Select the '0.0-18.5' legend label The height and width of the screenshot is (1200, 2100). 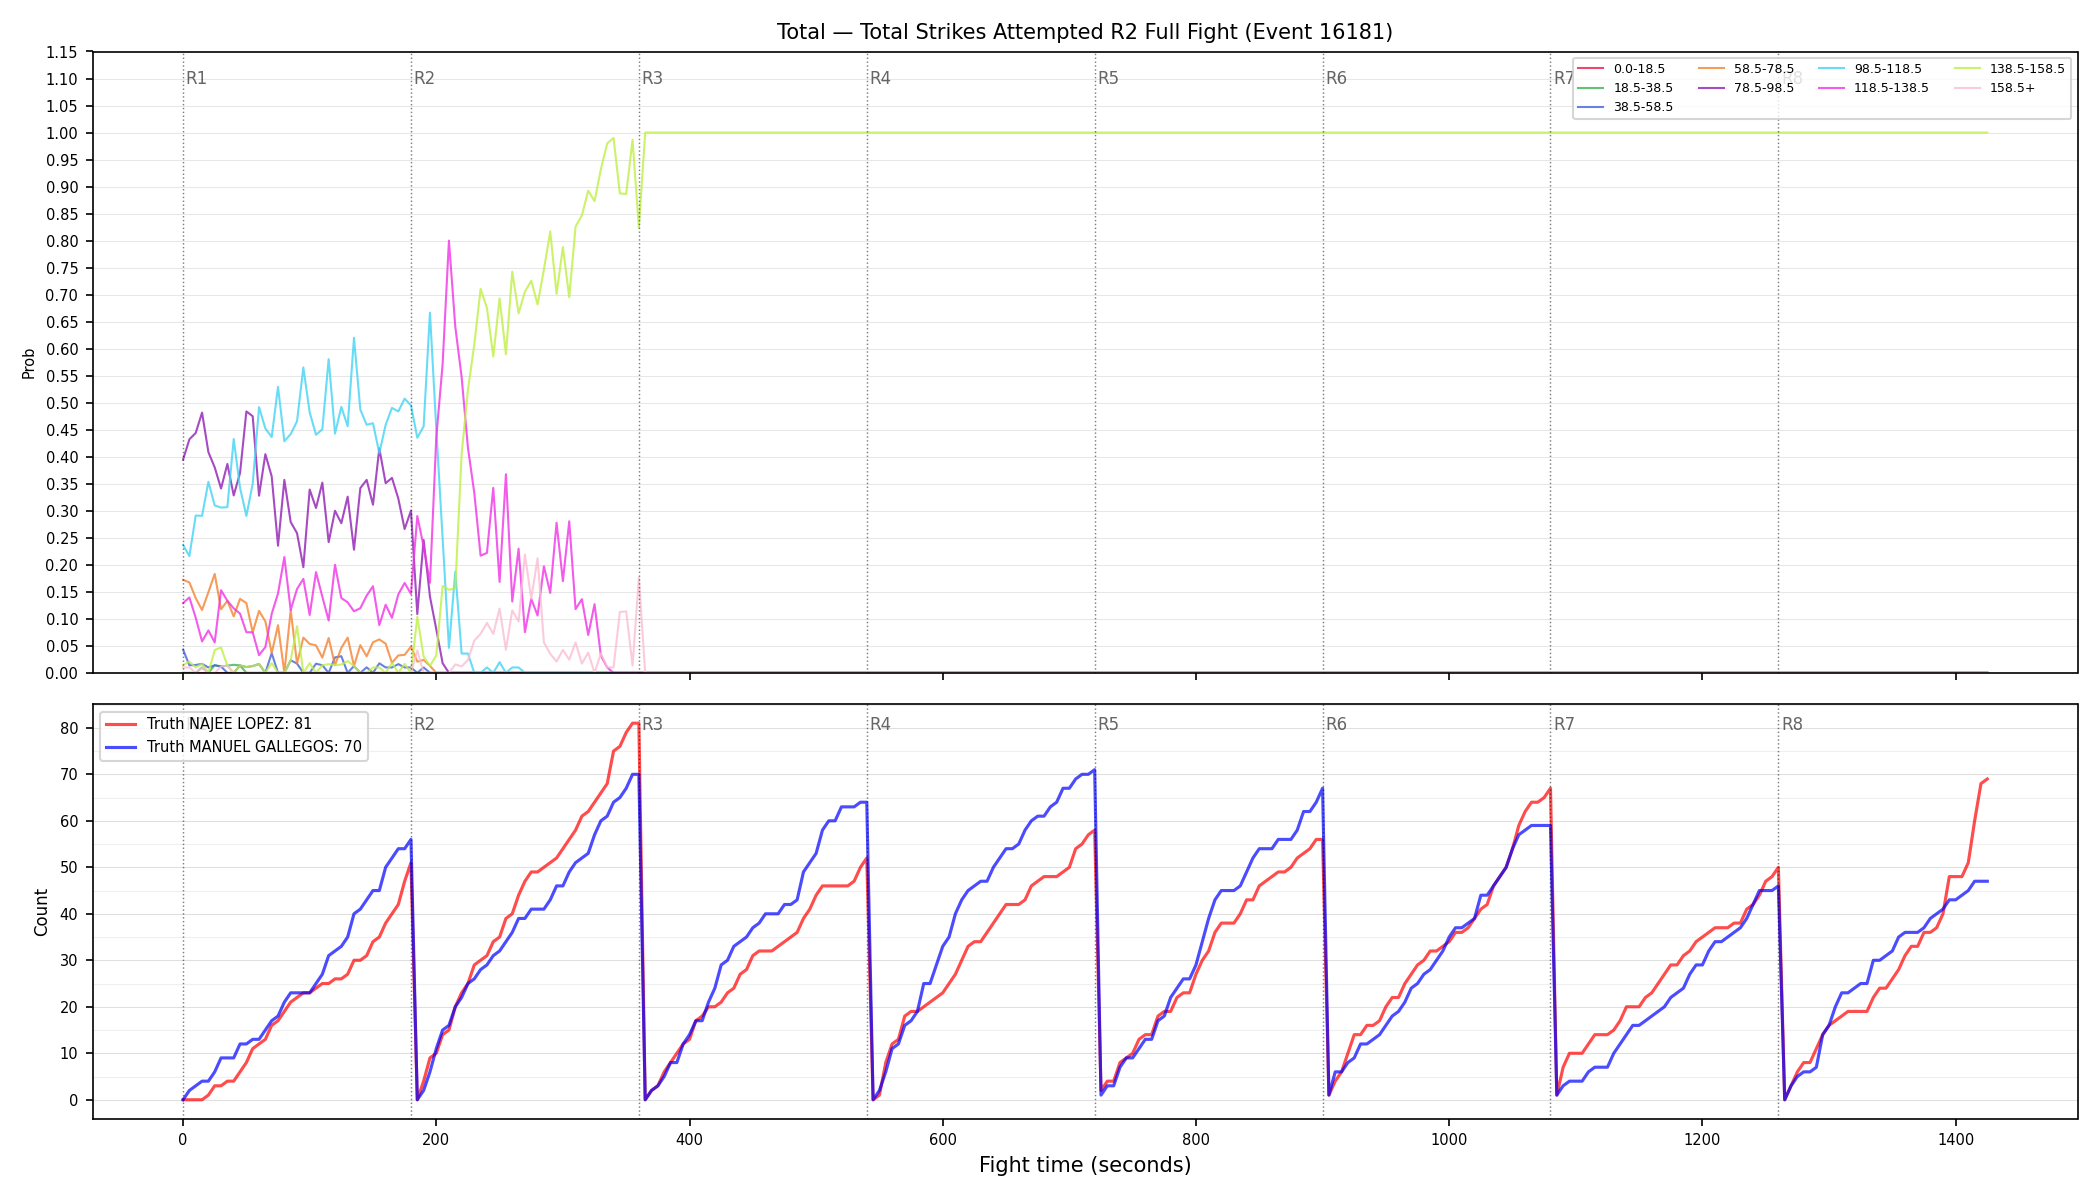tap(1639, 69)
